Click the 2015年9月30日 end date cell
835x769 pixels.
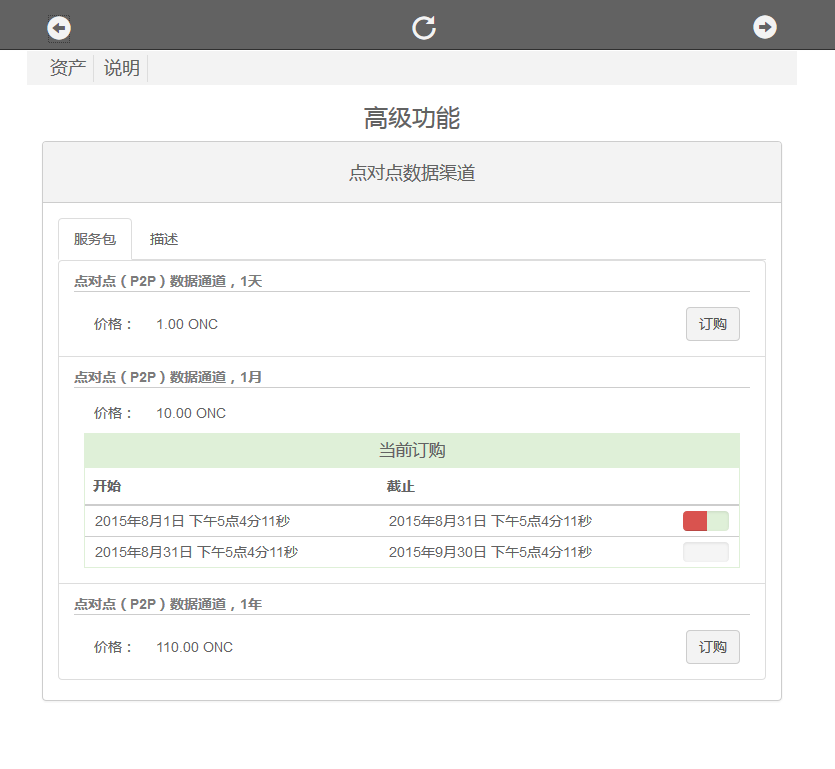tap(489, 552)
